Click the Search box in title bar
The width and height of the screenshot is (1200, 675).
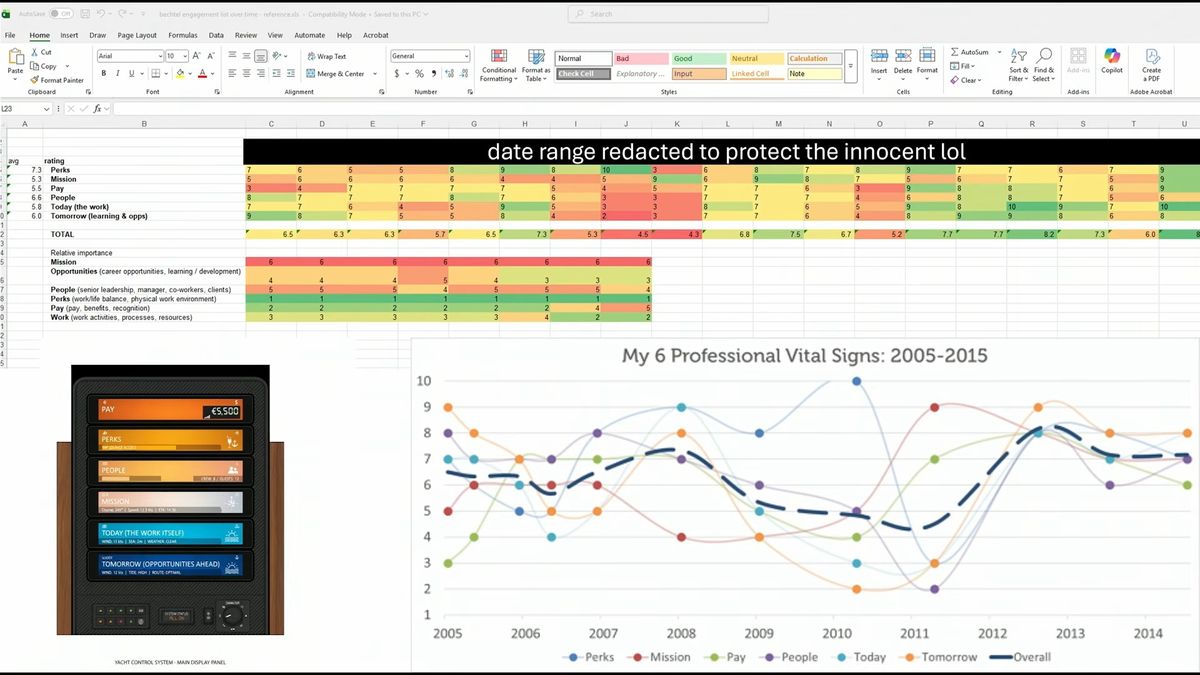coord(668,14)
